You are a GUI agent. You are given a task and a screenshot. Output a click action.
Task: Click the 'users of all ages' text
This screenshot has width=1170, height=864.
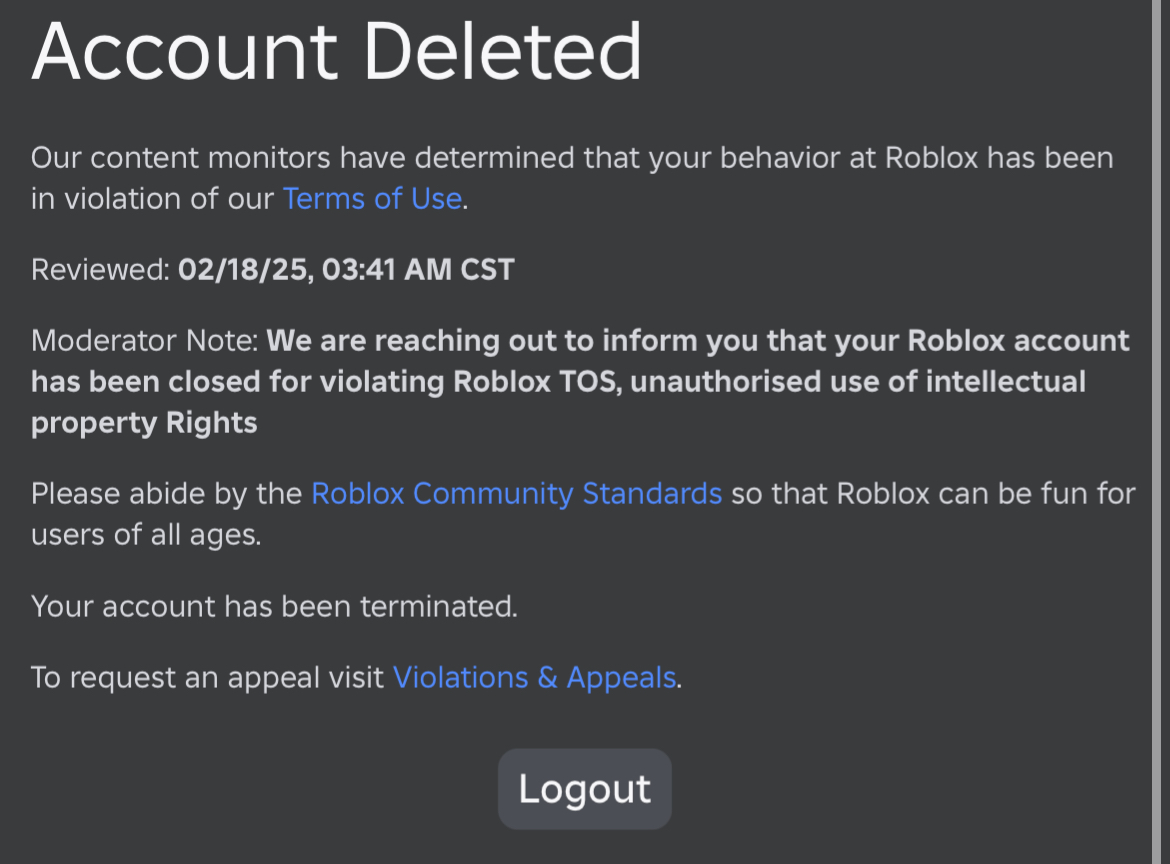click(146, 534)
